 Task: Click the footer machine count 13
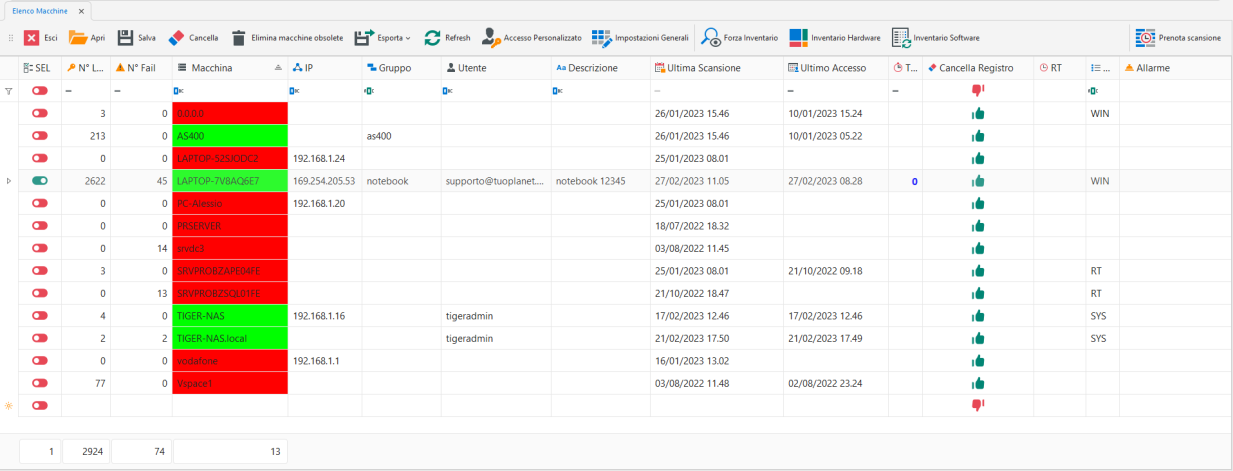(230, 452)
